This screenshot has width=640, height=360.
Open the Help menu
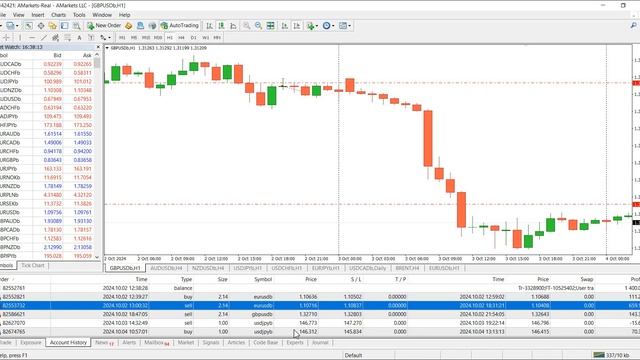pos(124,15)
